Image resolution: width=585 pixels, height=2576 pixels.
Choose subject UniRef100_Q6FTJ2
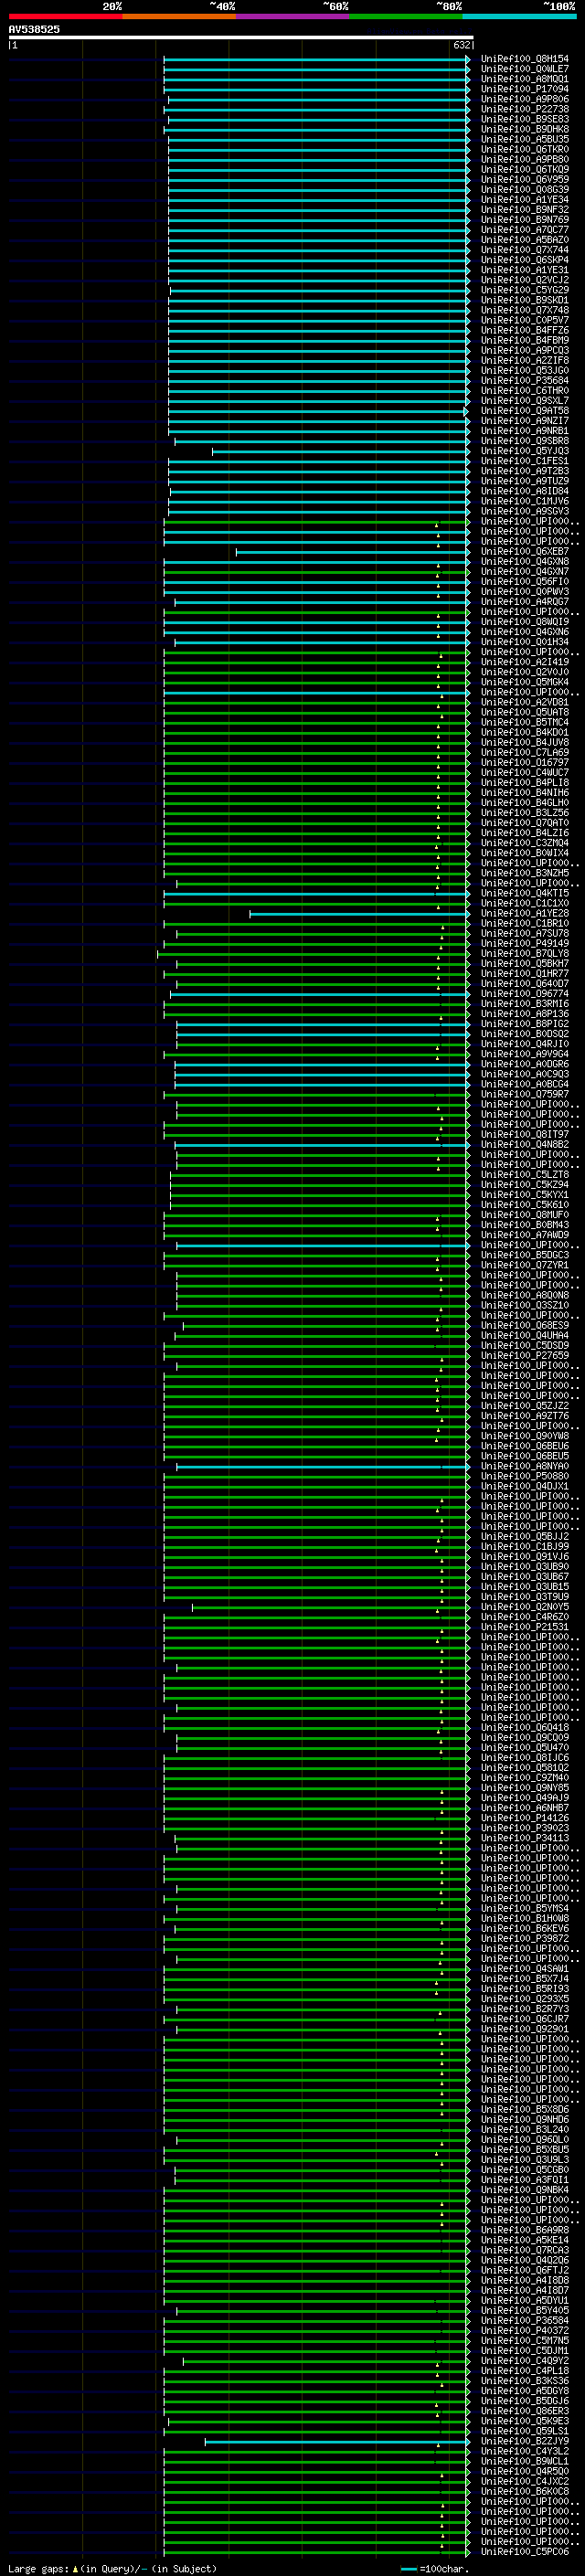(x=525, y=2270)
